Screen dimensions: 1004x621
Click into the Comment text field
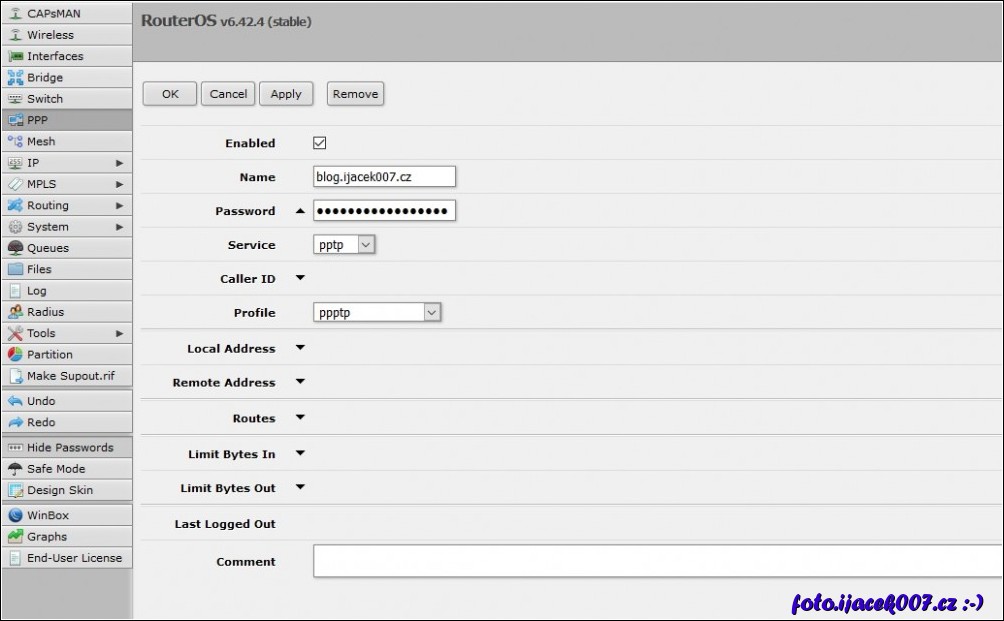655,561
